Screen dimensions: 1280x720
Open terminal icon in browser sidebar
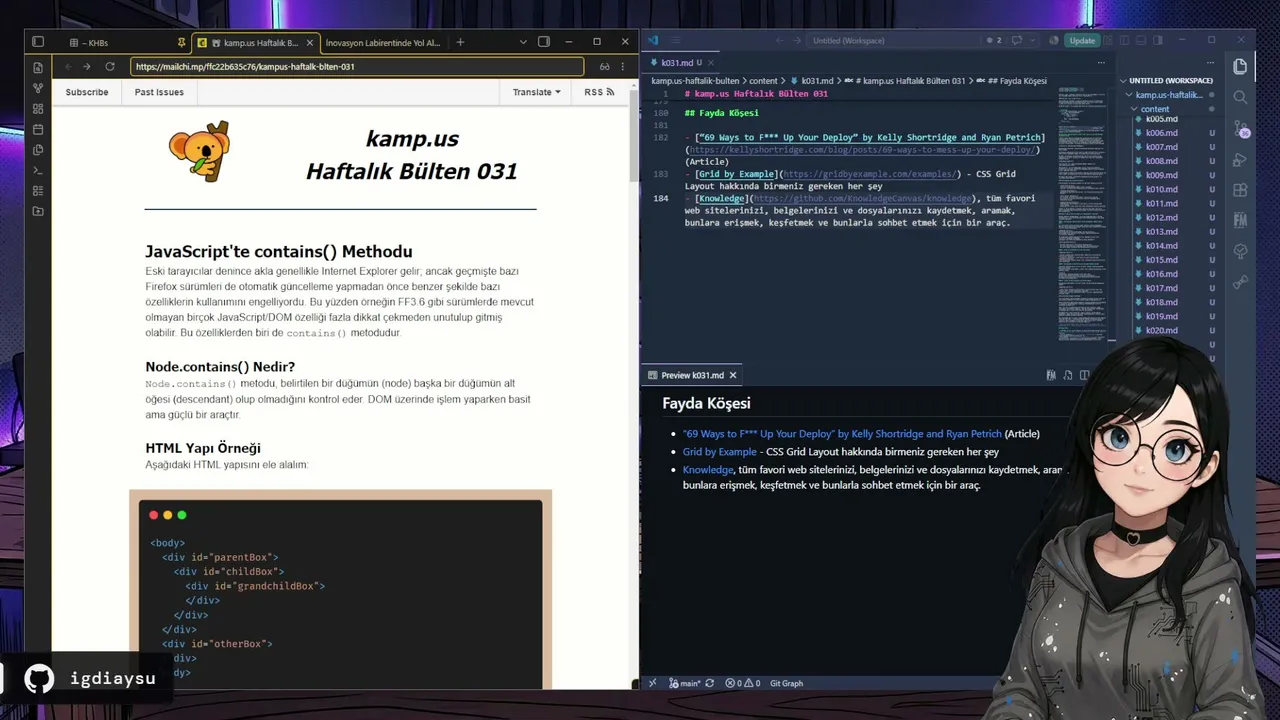point(38,170)
